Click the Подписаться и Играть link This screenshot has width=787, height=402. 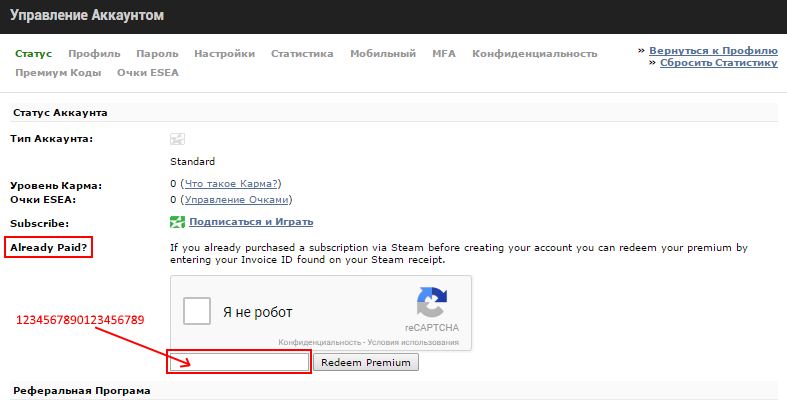251,222
